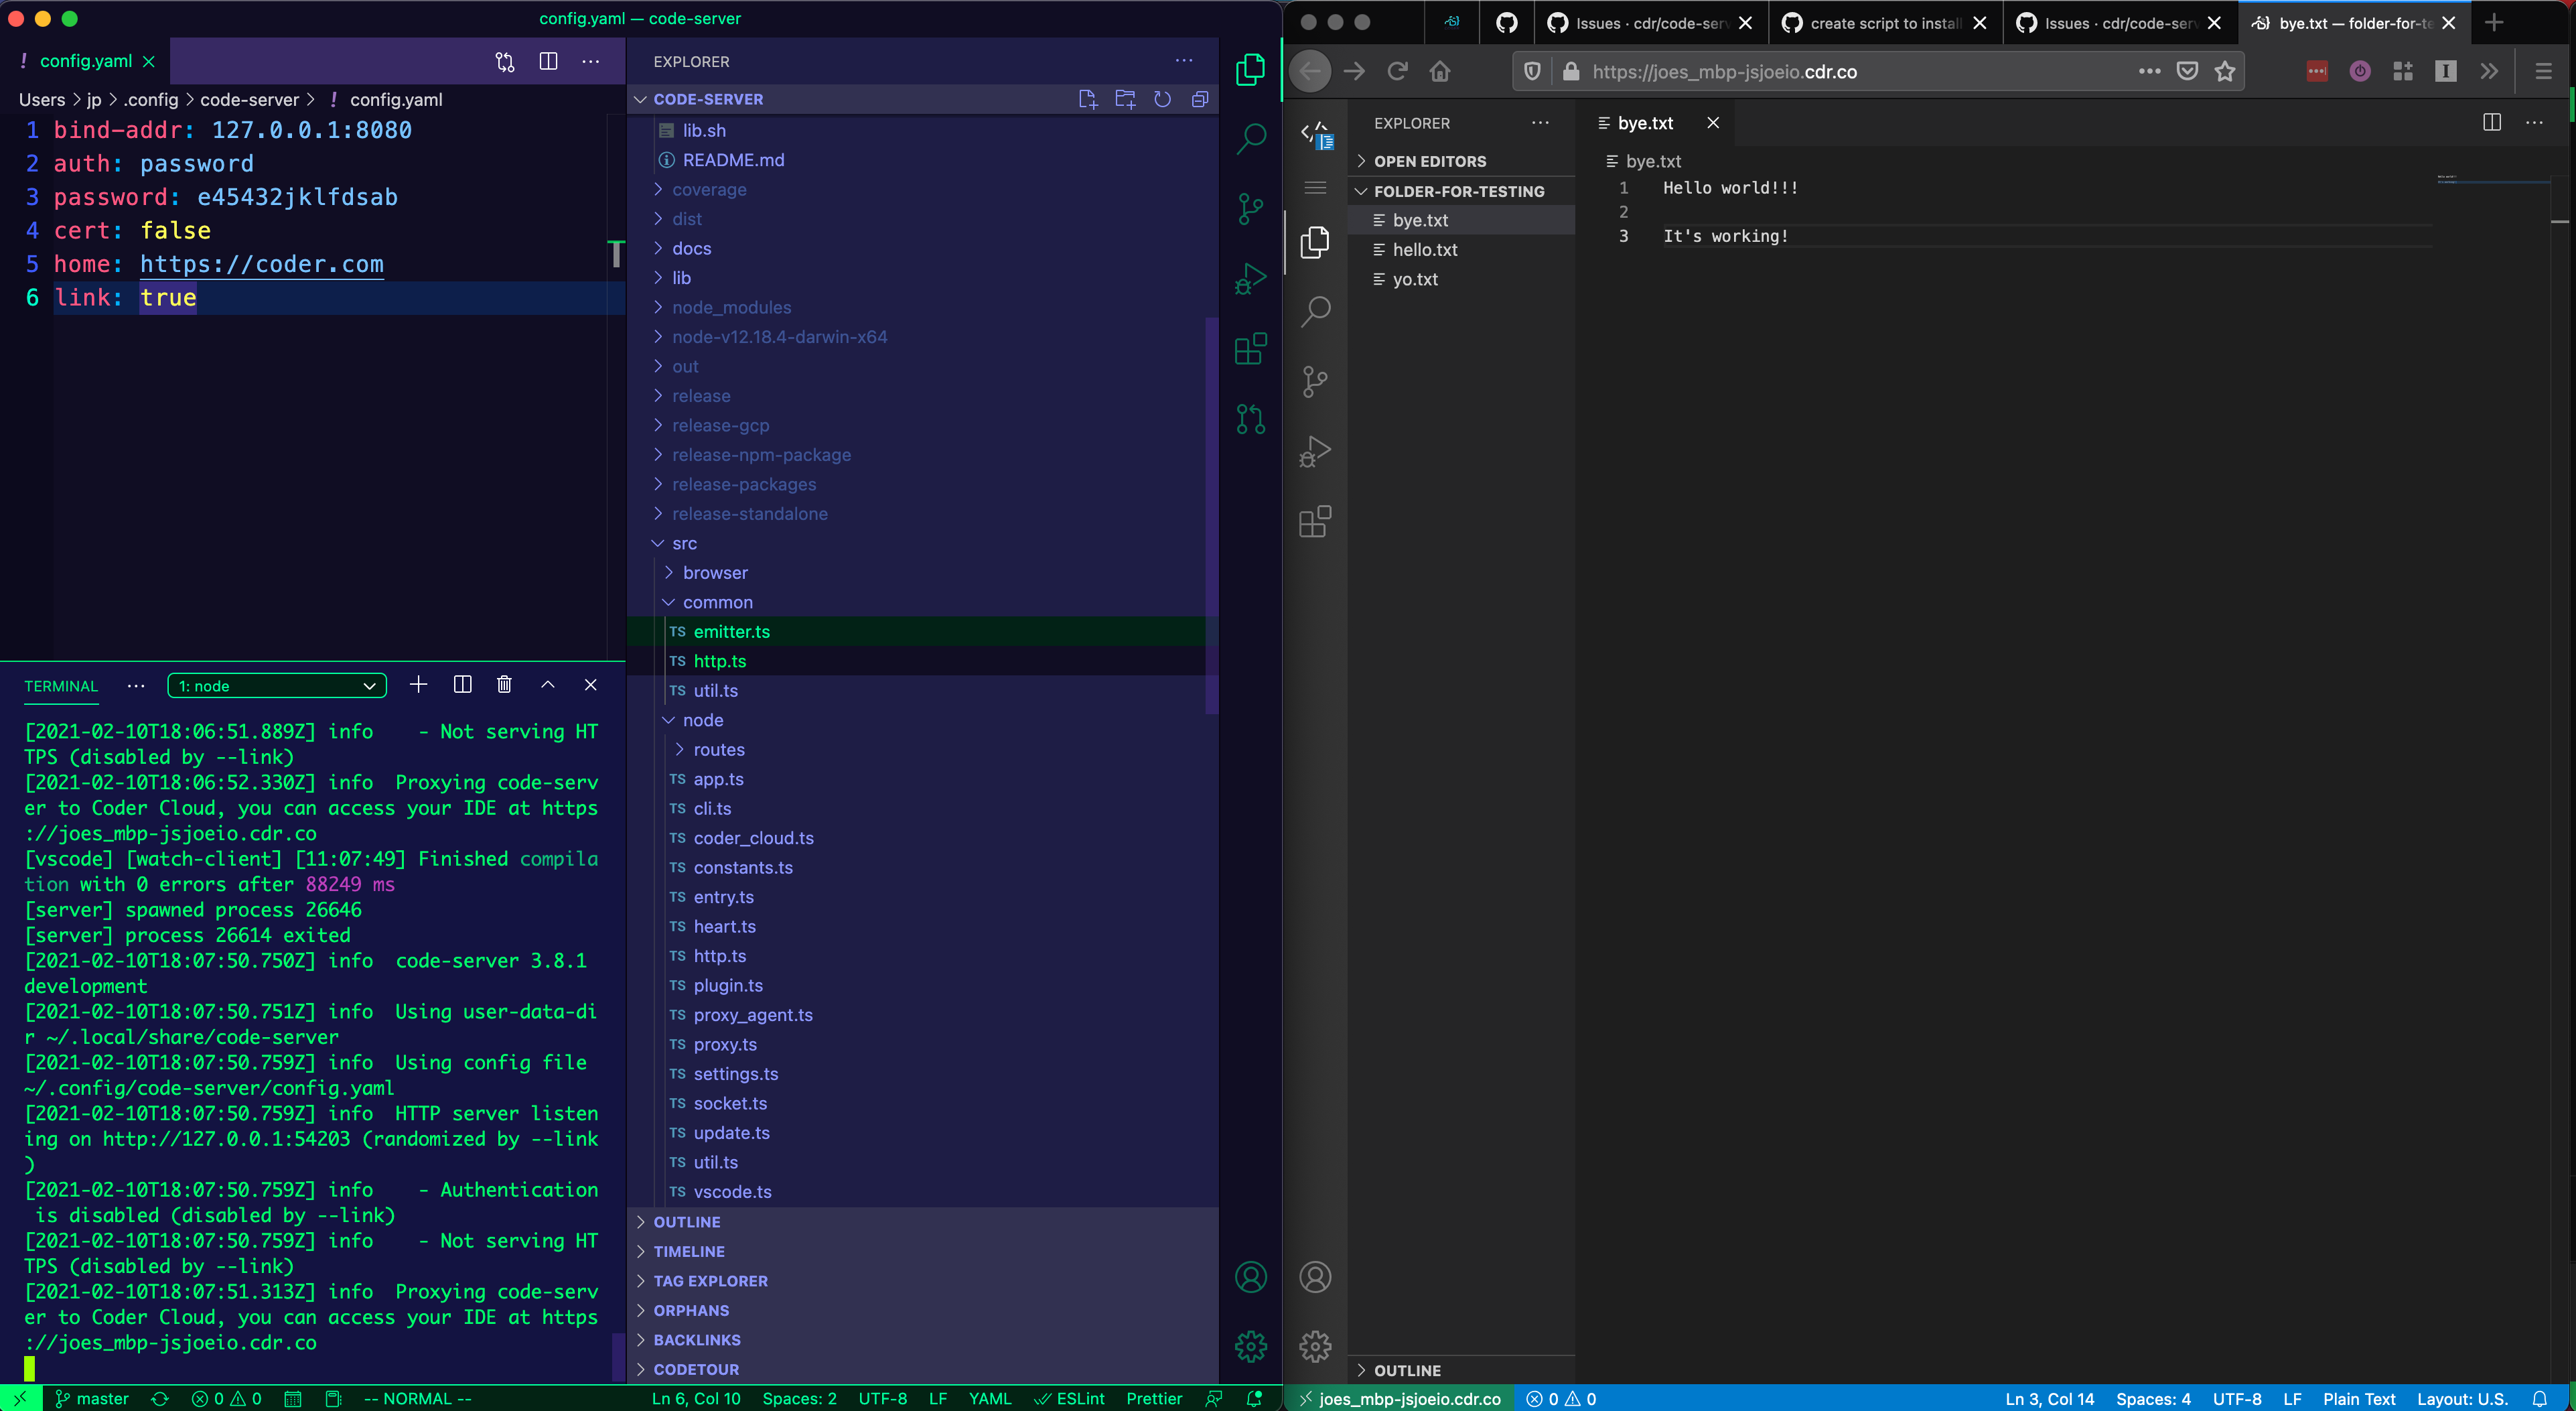Screen dimensions: 2576x1411
Task: Click New File icon in CODE-SERVER explorer
Action: (1087, 99)
